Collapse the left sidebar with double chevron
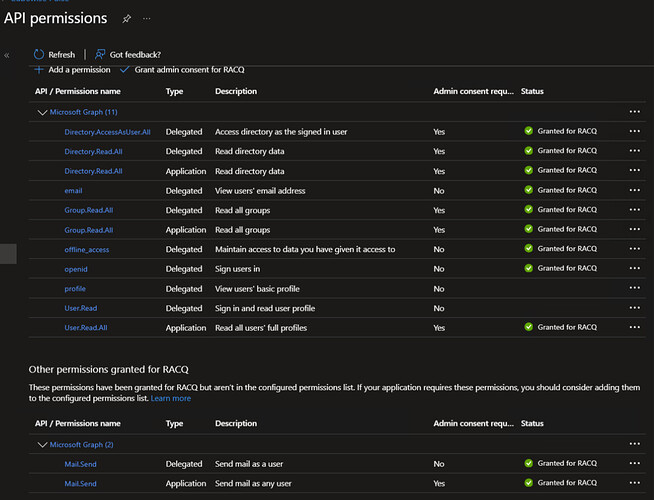 click(8, 55)
